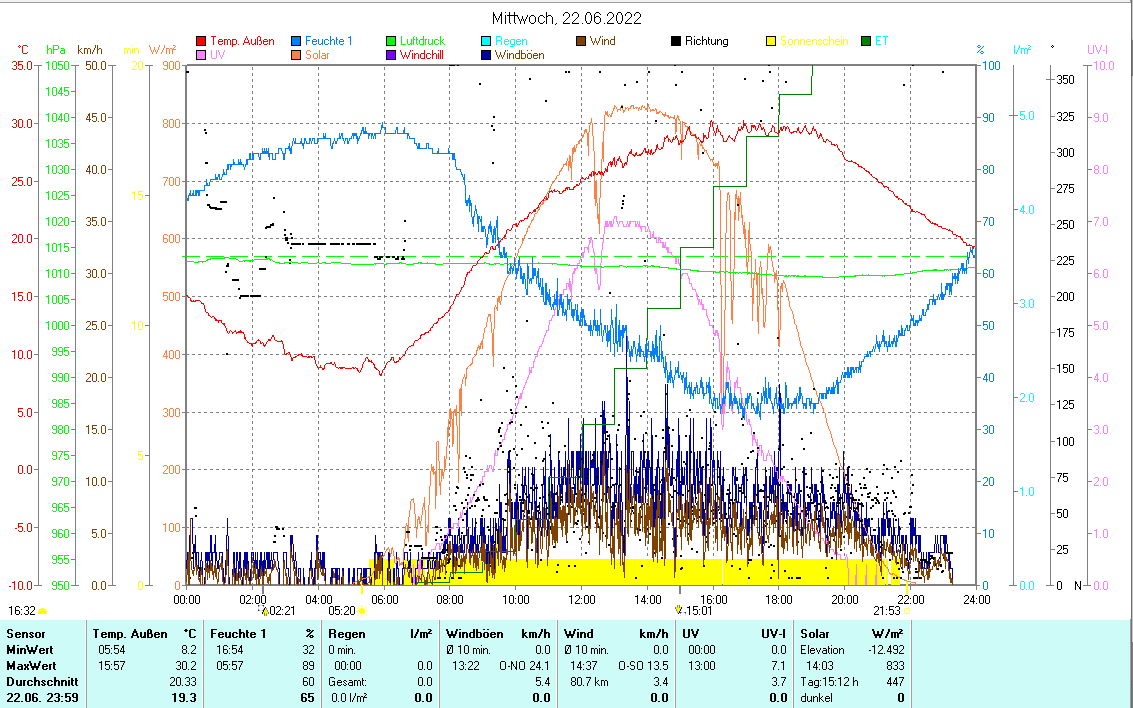Click the red Temp. Außen legend swatch
The height and width of the screenshot is (708, 1133).
pos(201,41)
